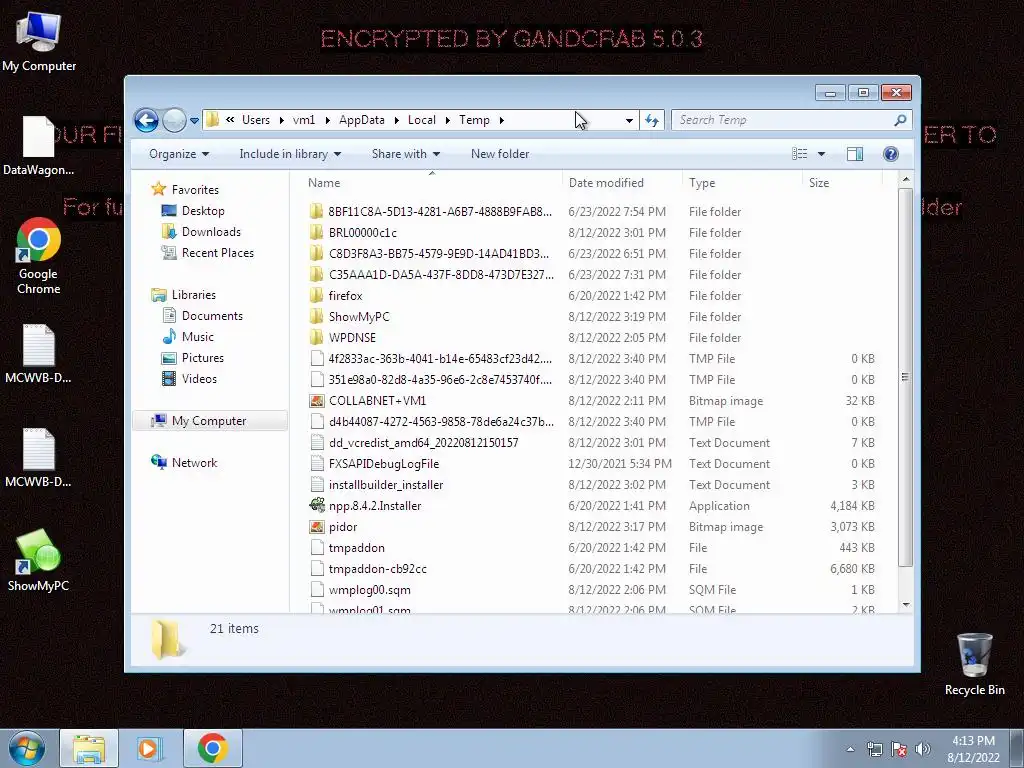Select the DataWagon desktop file

39,146
